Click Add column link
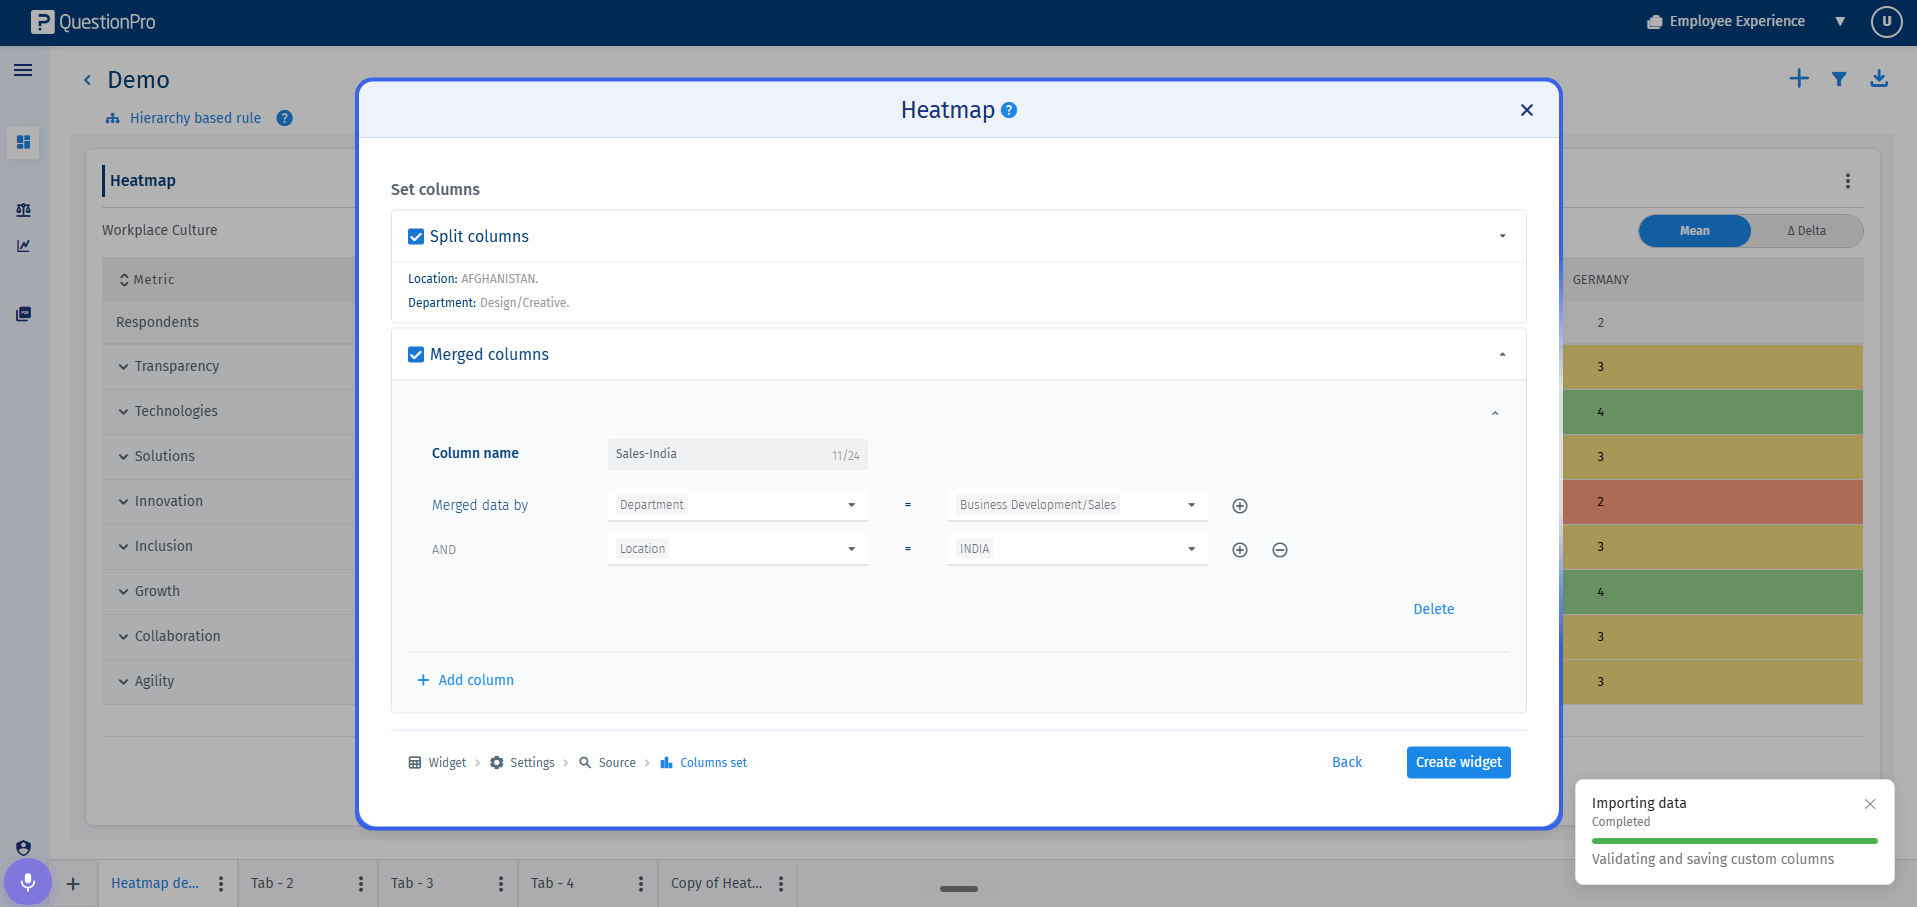Viewport: 1917px width, 907px height. (x=465, y=681)
